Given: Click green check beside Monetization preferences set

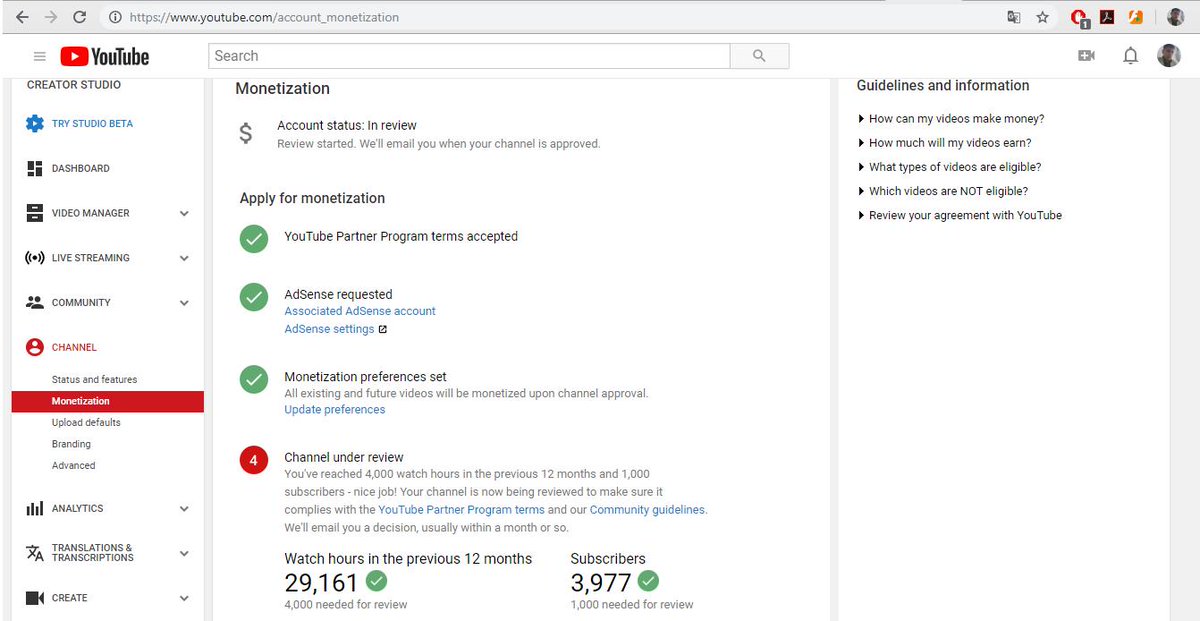Looking at the screenshot, I should pos(254,380).
